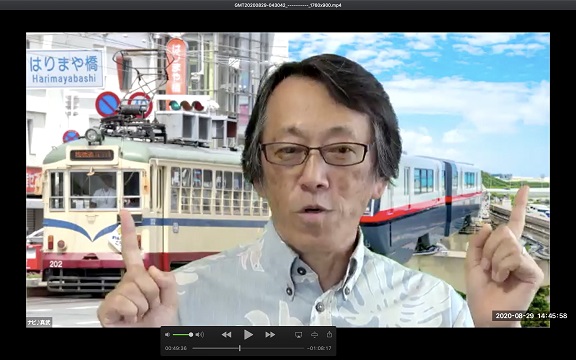
Task: Mute audio with the low-volume speaker icon
Action: tap(167, 335)
